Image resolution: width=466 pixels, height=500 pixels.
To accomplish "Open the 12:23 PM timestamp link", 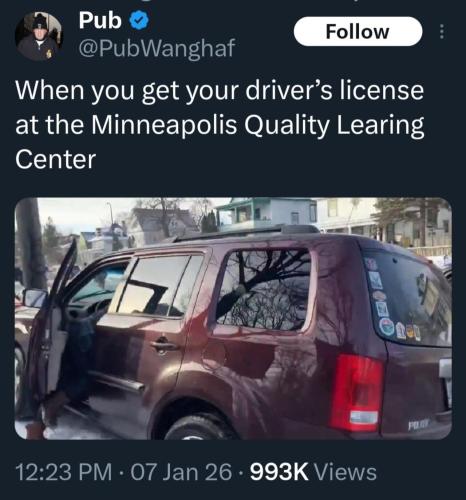I will (64, 472).
